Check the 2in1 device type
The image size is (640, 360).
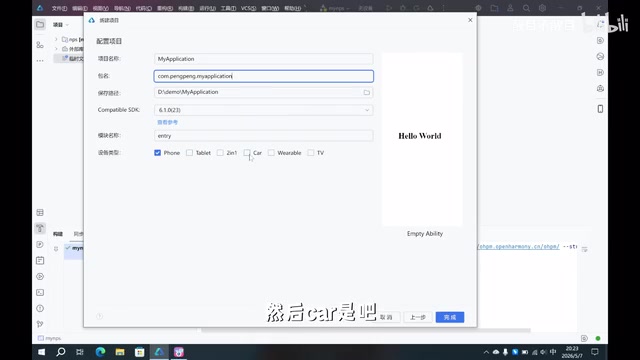pyautogui.click(x=220, y=153)
